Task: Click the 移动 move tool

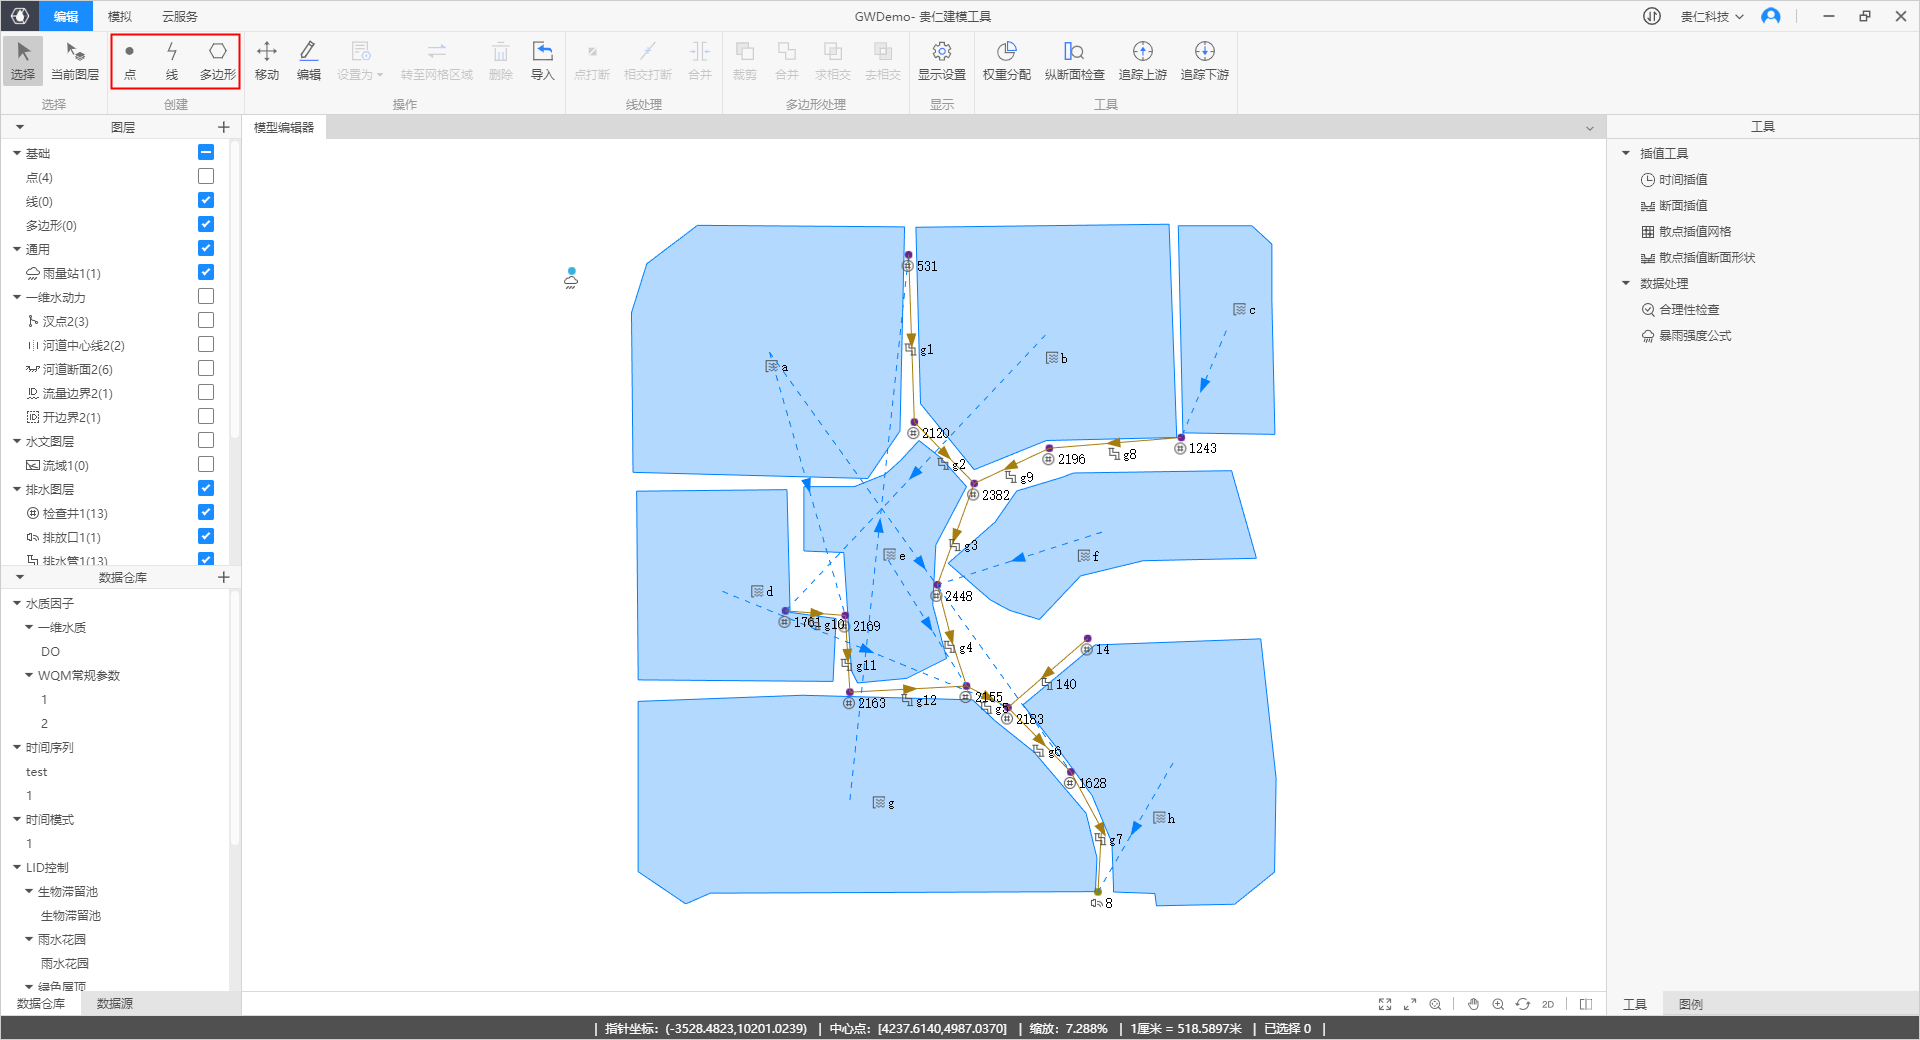Action: (267, 60)
